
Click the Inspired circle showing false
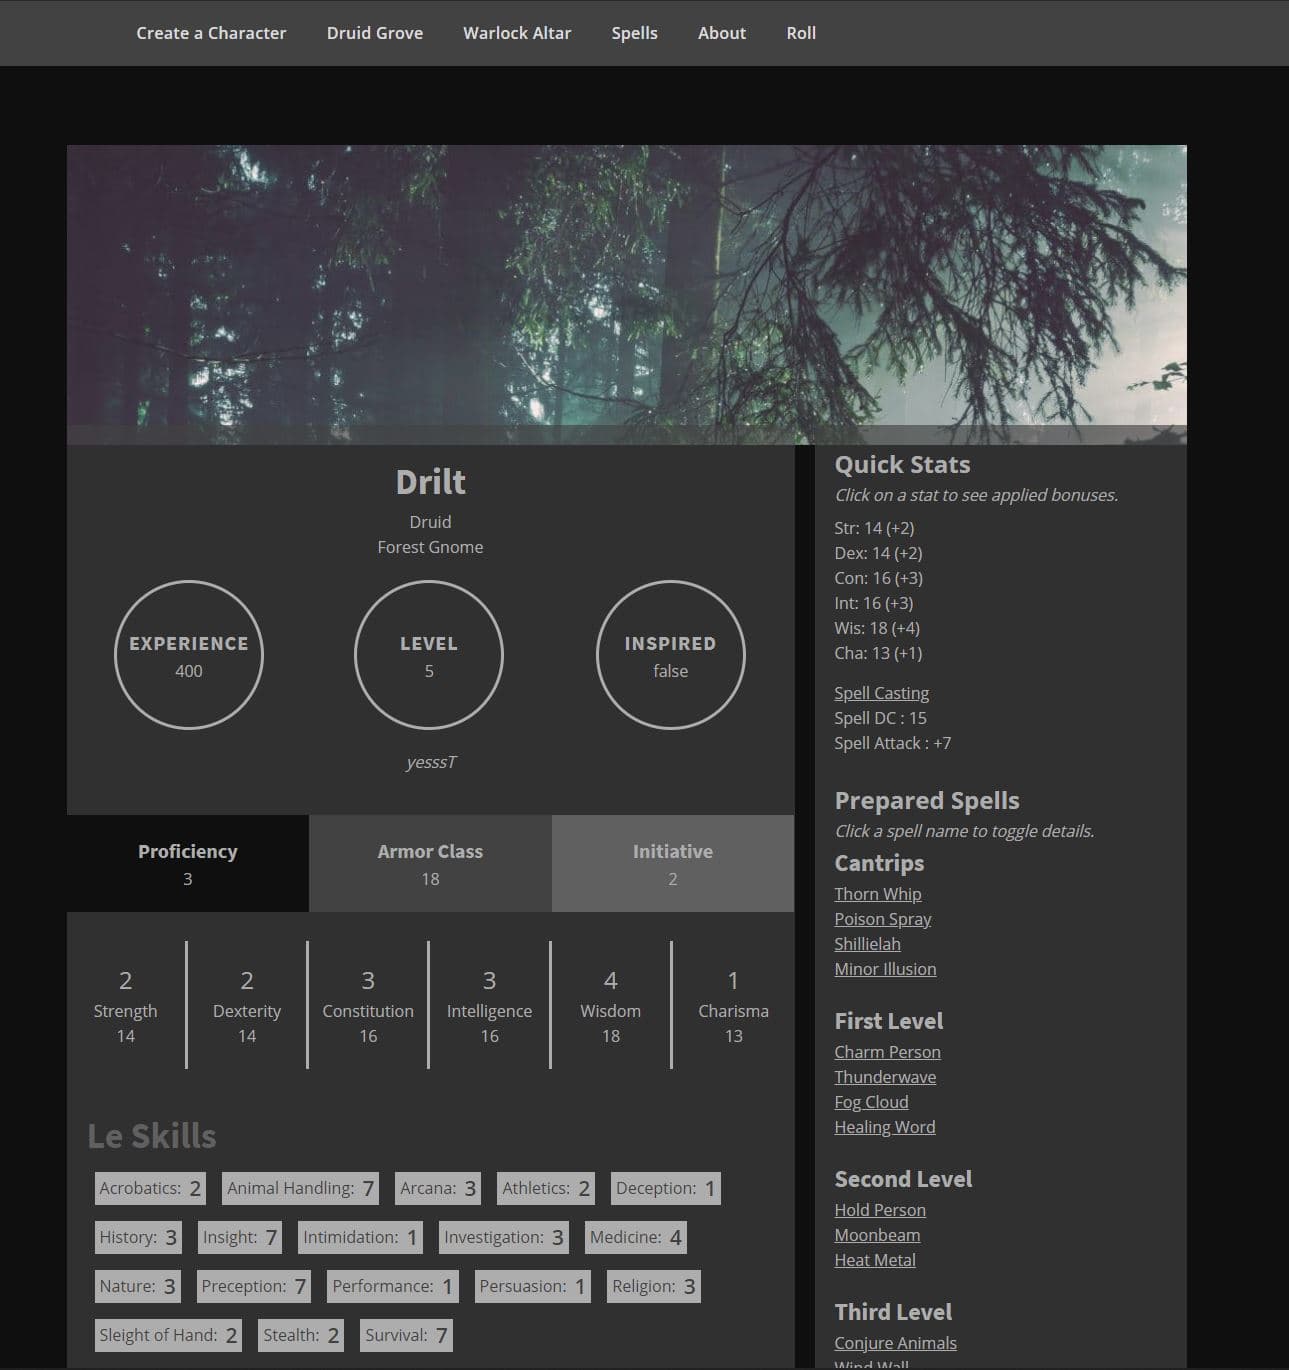[670, 655]
